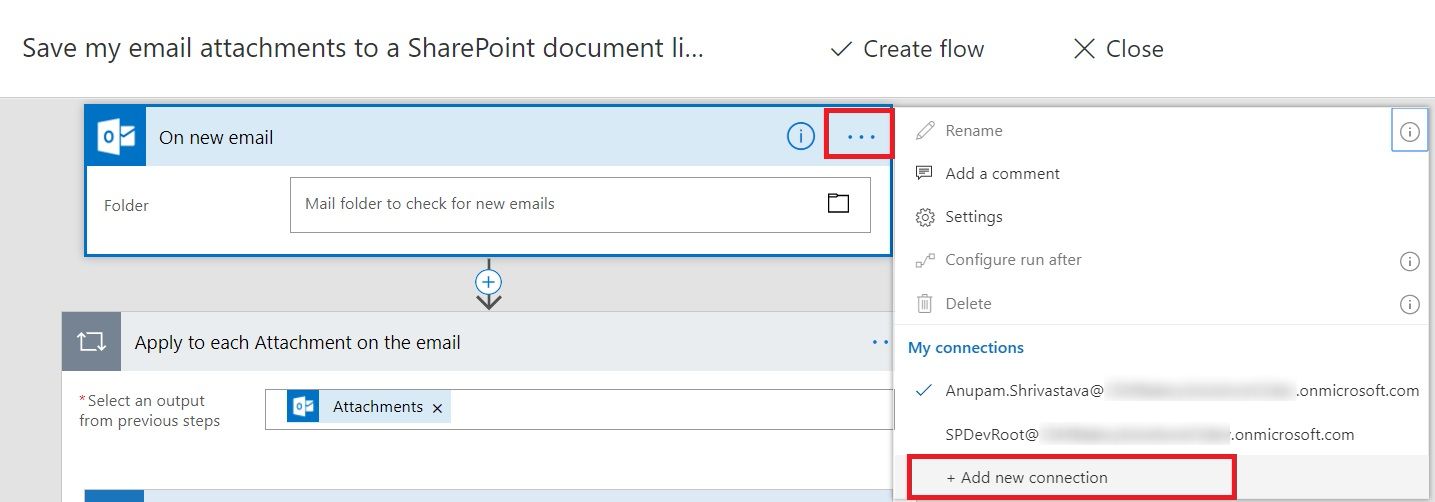The height and width of the screenshot is (502, 1435).
Task: Click the plus insert step icon between steps
Action: [488, 280]
